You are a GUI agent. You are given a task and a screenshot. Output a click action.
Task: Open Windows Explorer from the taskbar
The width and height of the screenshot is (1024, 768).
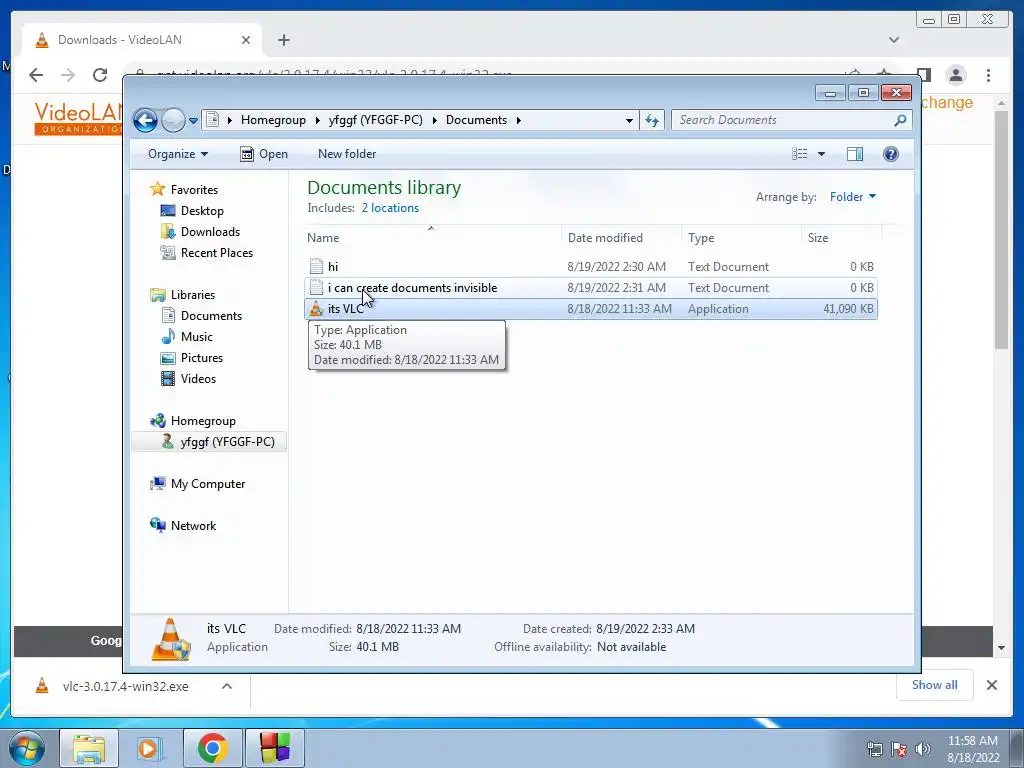pos(89,748)
